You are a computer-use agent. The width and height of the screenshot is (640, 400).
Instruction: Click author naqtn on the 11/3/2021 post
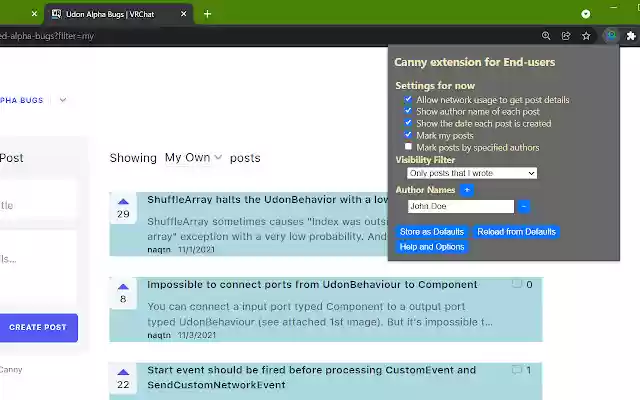pyautogui.click(x=159, y=335)
